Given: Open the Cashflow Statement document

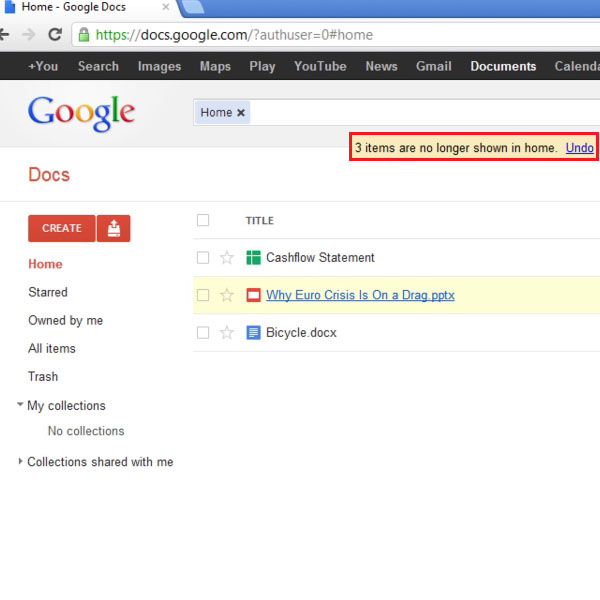Looking at the screenshot, I should coord(320,258).
